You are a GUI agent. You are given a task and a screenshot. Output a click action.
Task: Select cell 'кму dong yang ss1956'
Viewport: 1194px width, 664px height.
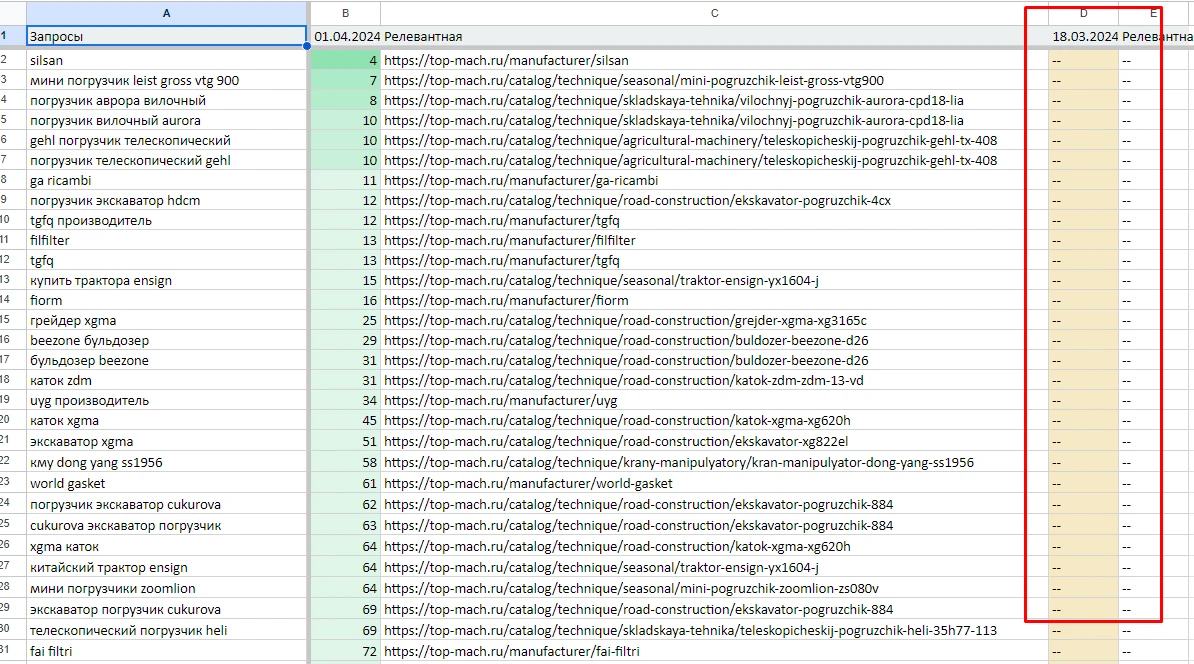coord(166,462)
